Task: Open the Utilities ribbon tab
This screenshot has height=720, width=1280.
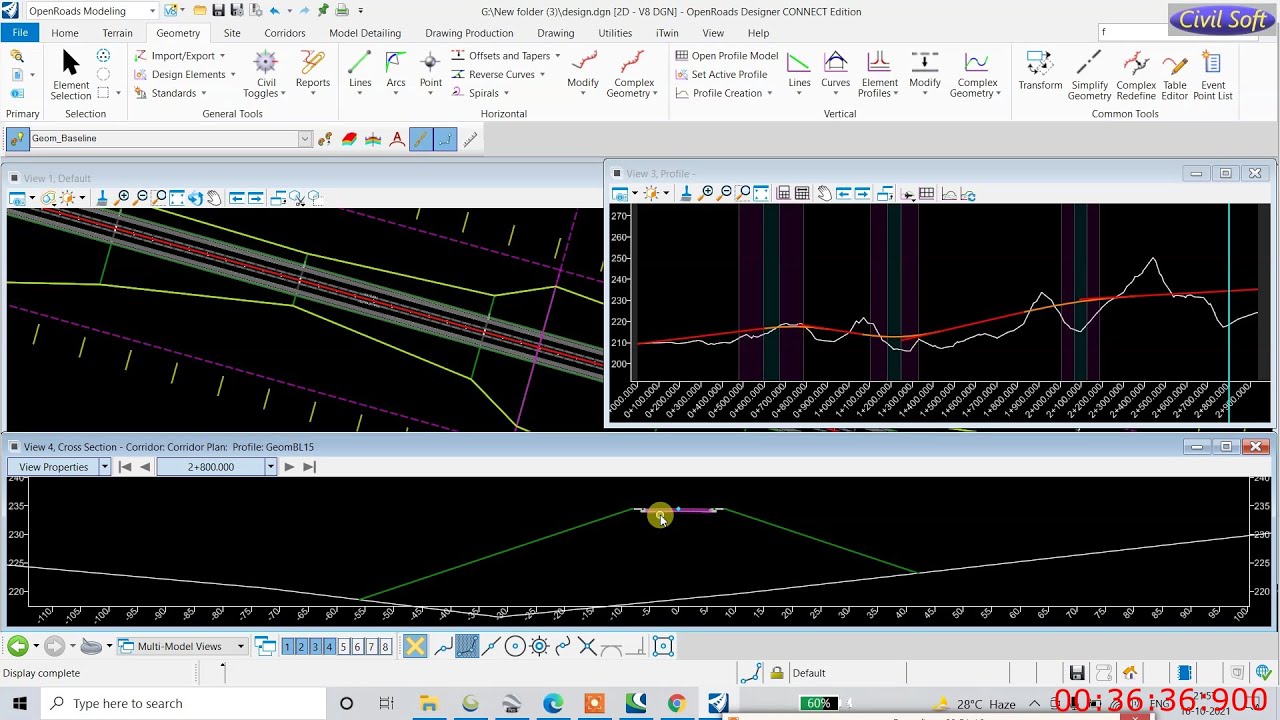Action: (x=615, y=33)
